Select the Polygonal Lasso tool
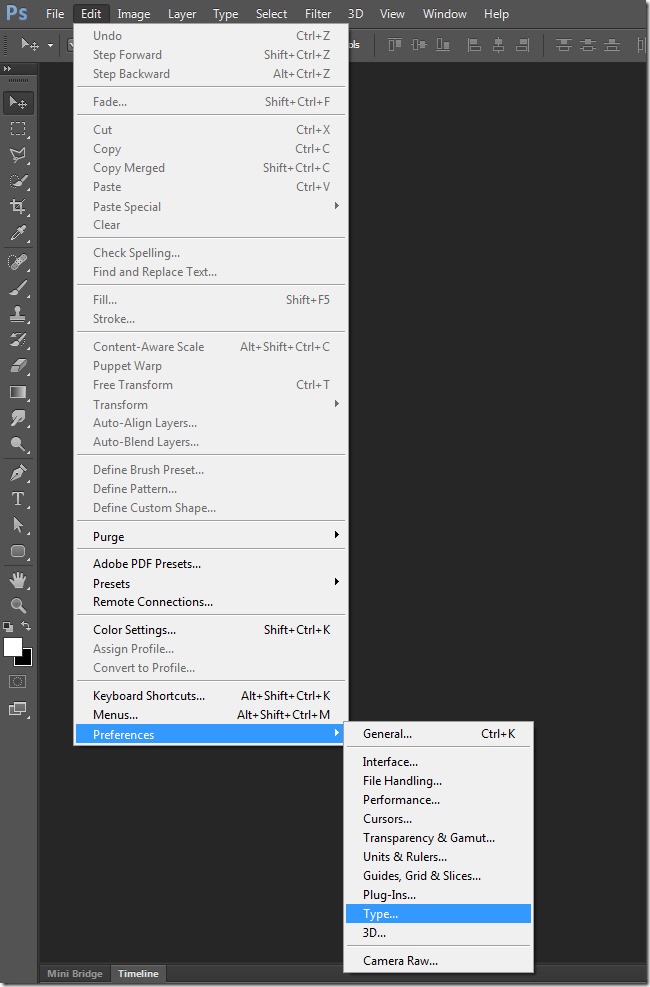The image size is (650, 987). click(18, 155)
